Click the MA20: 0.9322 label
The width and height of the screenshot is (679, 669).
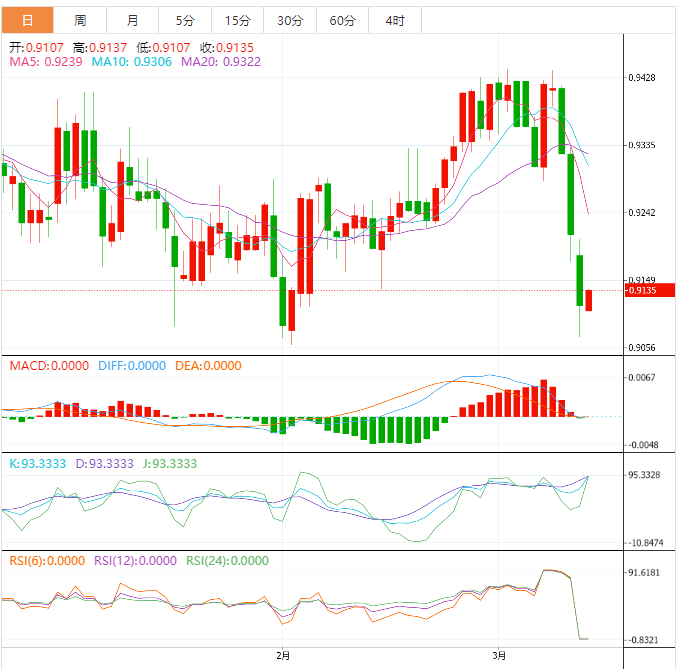221,62
